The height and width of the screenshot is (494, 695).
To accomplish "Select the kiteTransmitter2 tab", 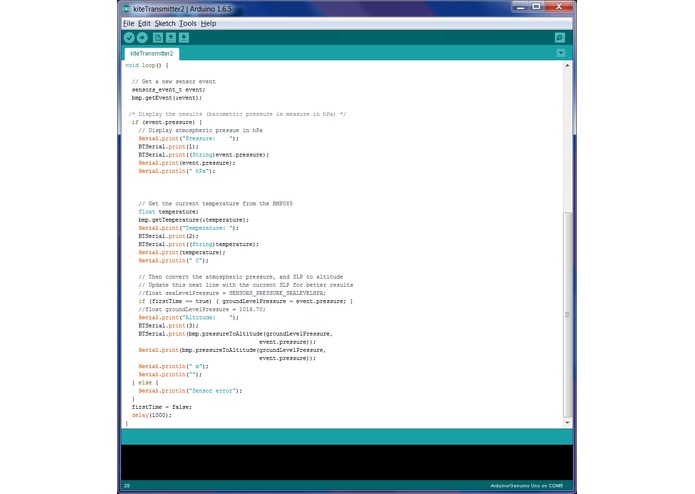I will pyautogui.click(x=152, y=54).
